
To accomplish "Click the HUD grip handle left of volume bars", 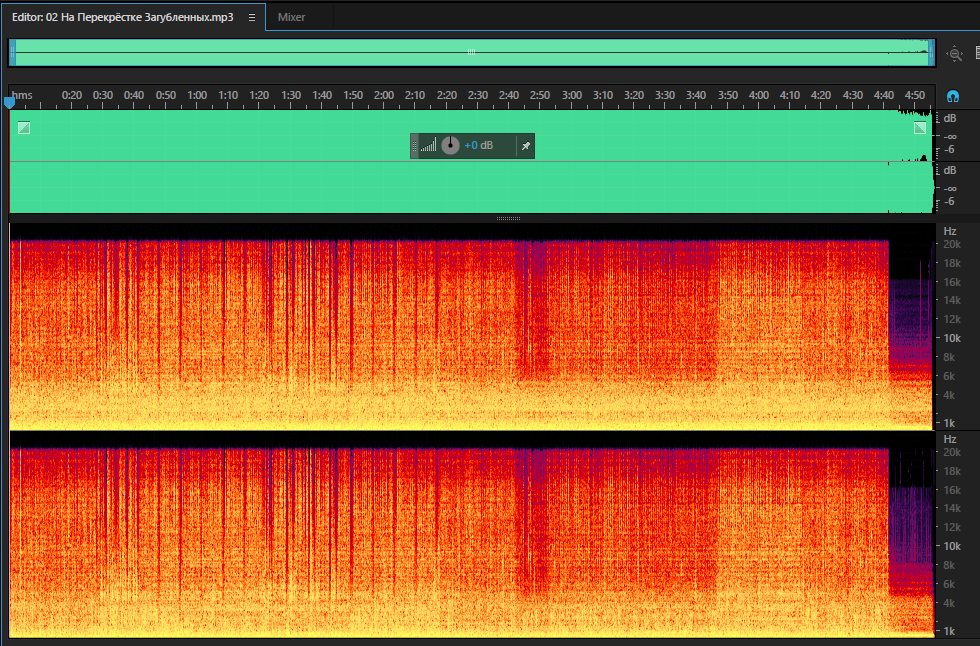I will click(x=414, y=146).
